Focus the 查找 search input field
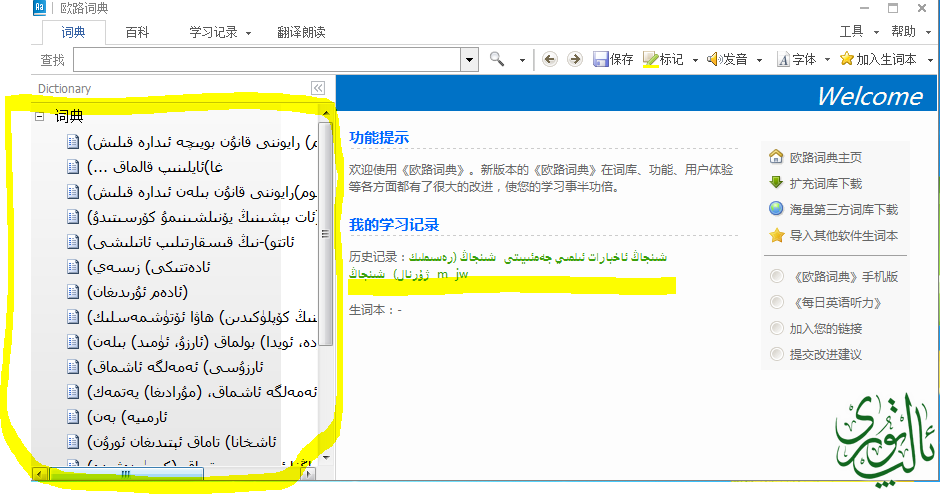 [267, 60]
